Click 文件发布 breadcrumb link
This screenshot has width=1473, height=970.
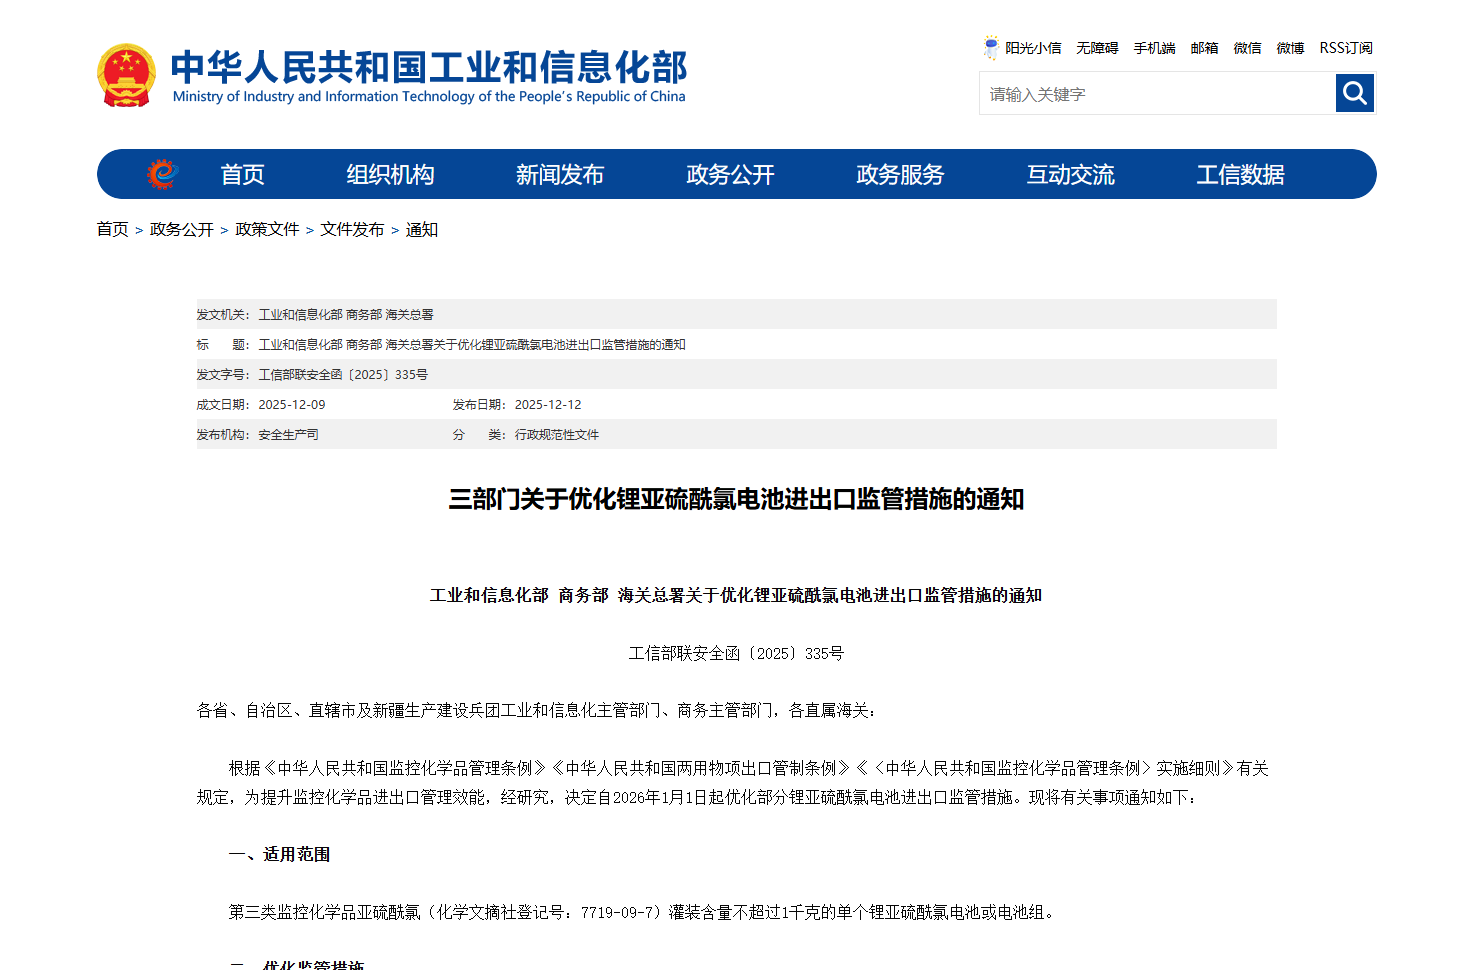point(352,229)
